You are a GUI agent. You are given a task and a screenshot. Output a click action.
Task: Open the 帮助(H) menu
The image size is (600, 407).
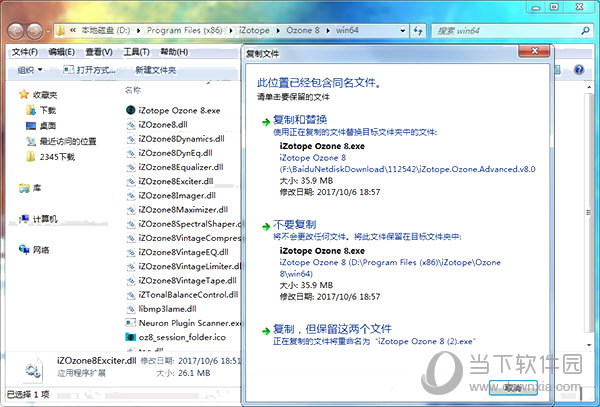pyautogui.click(x=174, y=52)
